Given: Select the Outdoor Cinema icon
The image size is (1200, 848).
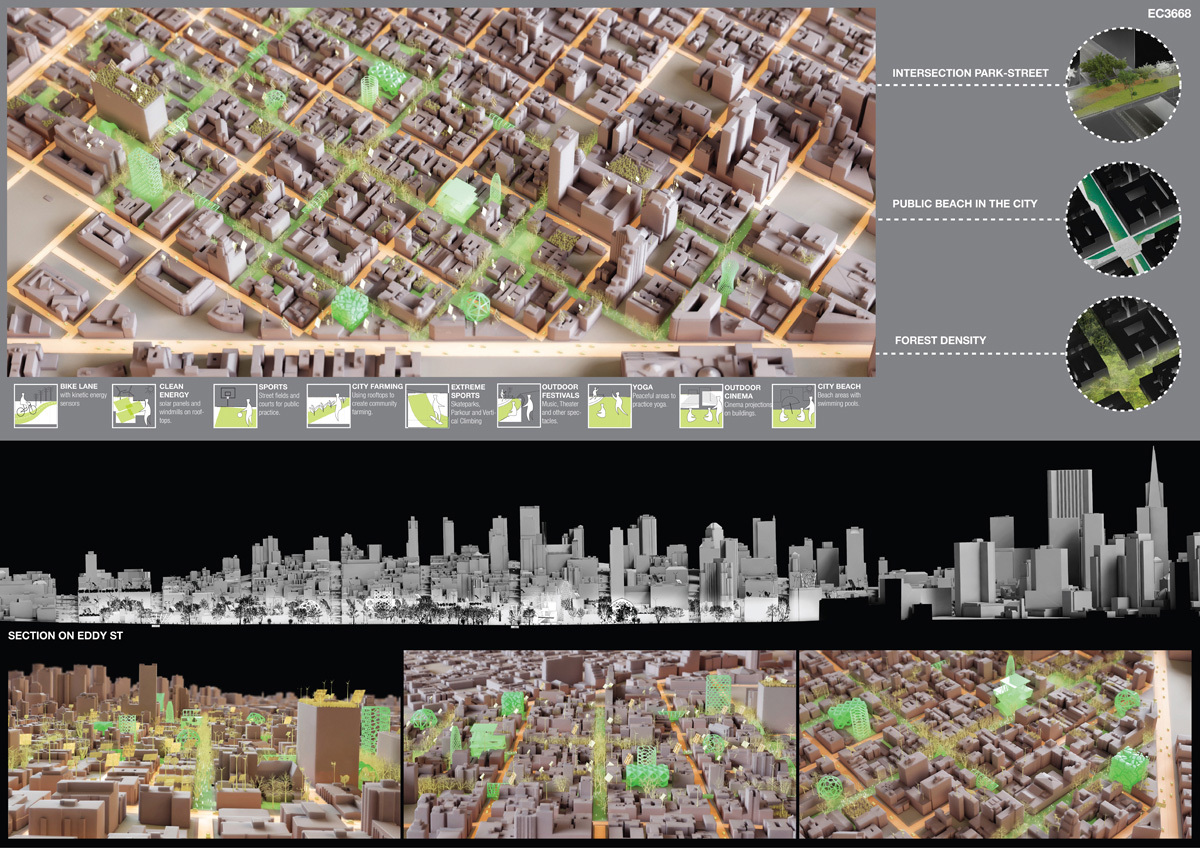Looking at the screenshot, I should tap(701, 407).
